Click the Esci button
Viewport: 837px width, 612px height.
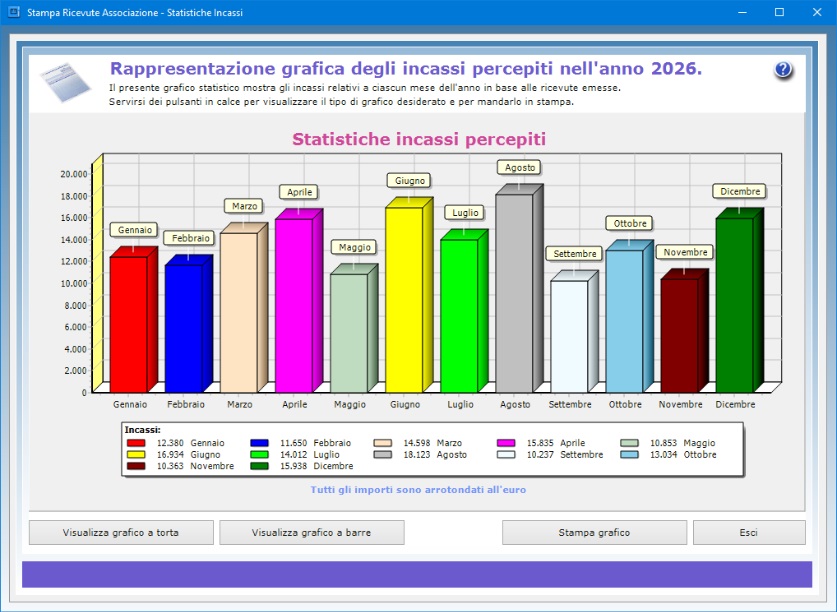[749, 532]
